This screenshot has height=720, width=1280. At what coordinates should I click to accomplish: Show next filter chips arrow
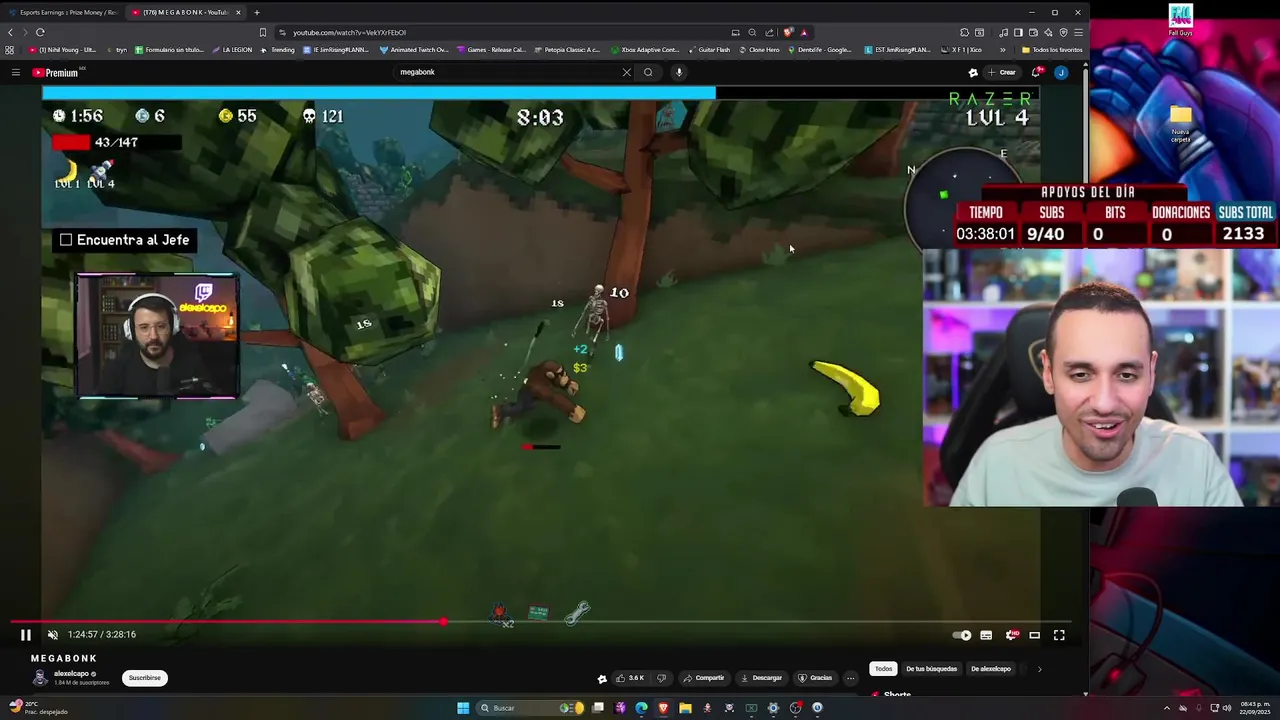[1039, 669]
